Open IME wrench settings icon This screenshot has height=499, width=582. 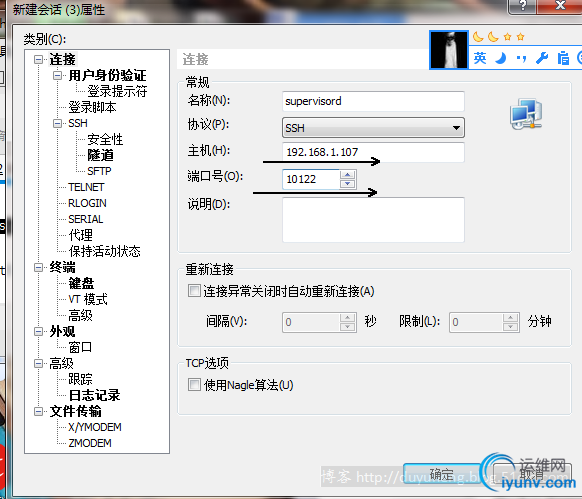tap(542, 58)
